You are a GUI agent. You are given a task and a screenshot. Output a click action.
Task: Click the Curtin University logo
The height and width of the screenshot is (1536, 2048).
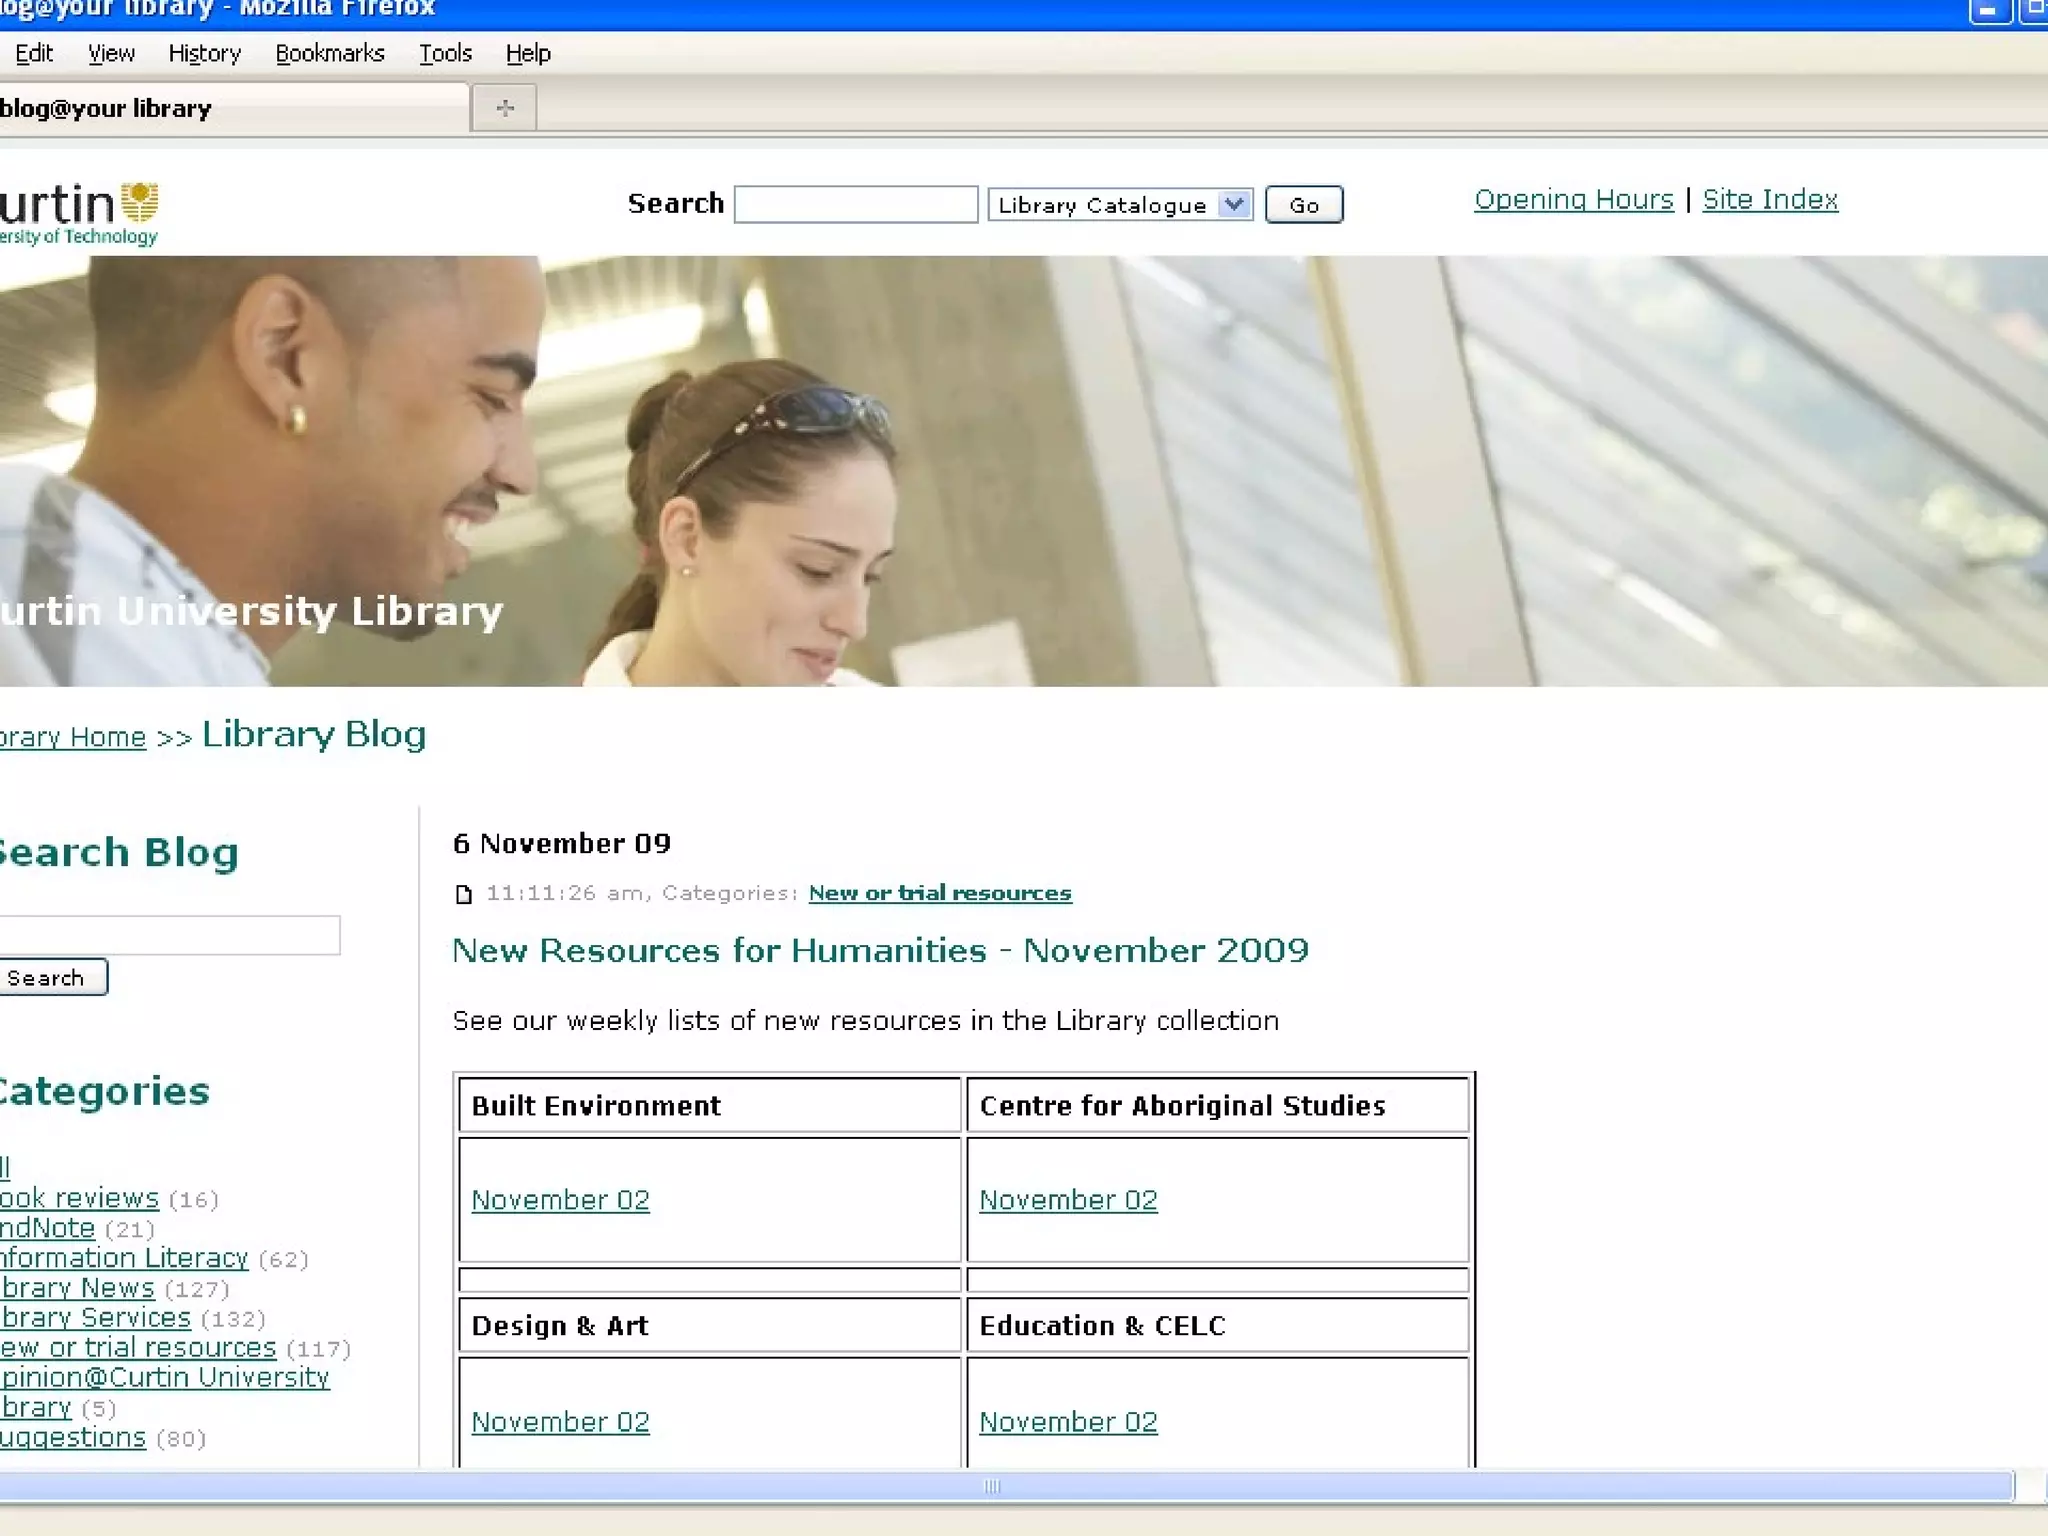[x=80, y=213]
